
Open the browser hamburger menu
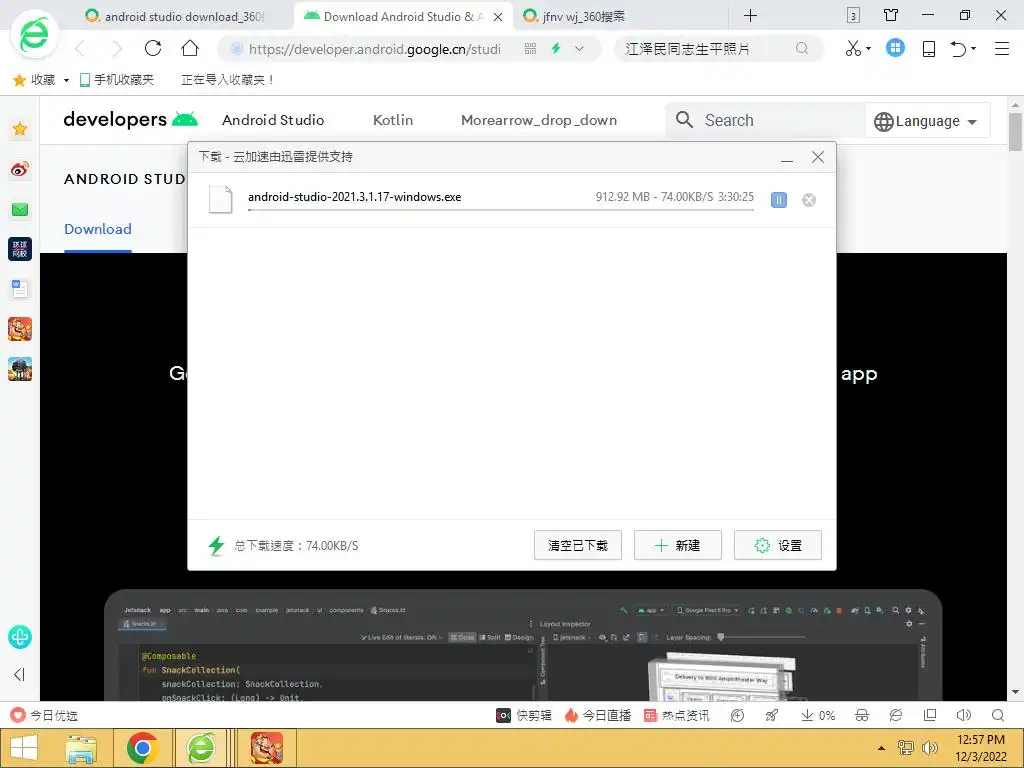click(x=1002, y=48)
